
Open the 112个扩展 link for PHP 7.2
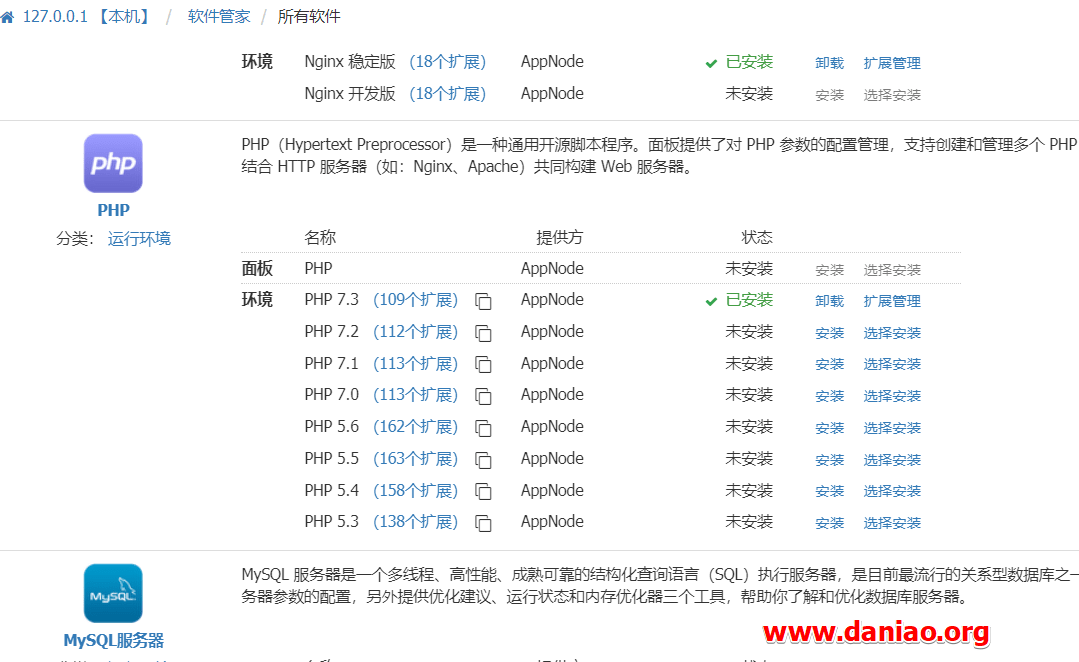click(416, 332)
